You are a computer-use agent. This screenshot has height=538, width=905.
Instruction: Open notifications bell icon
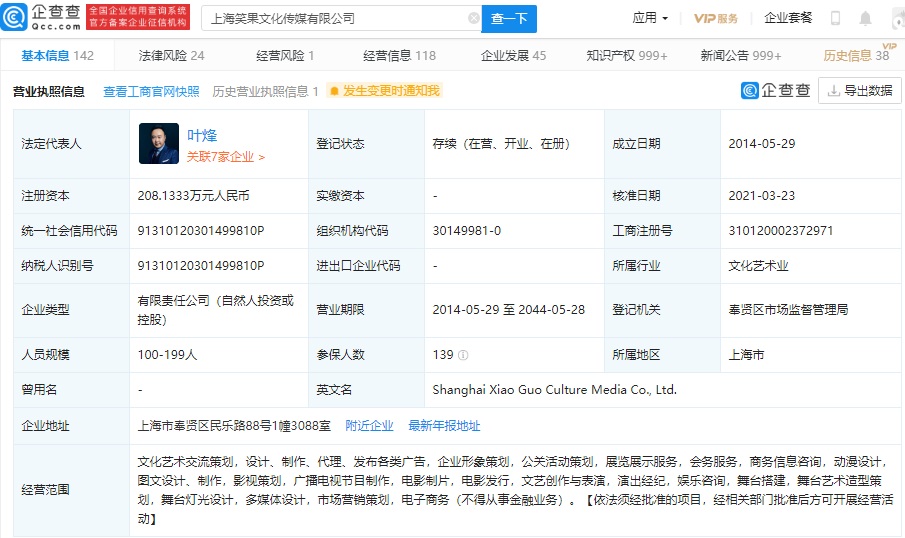pyautogui.click(x=865, y=18)
